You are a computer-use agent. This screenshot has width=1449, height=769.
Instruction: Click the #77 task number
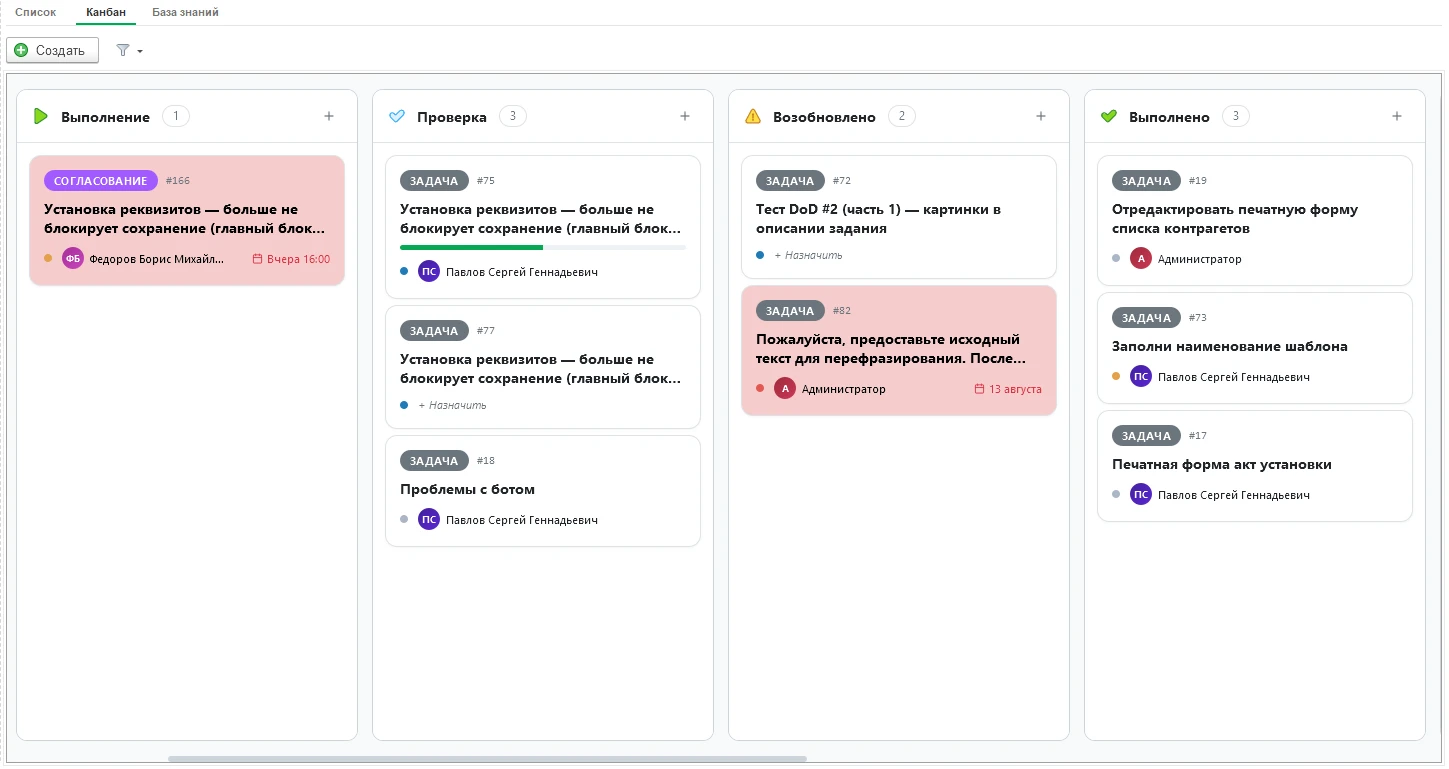(x=486, y=330)
